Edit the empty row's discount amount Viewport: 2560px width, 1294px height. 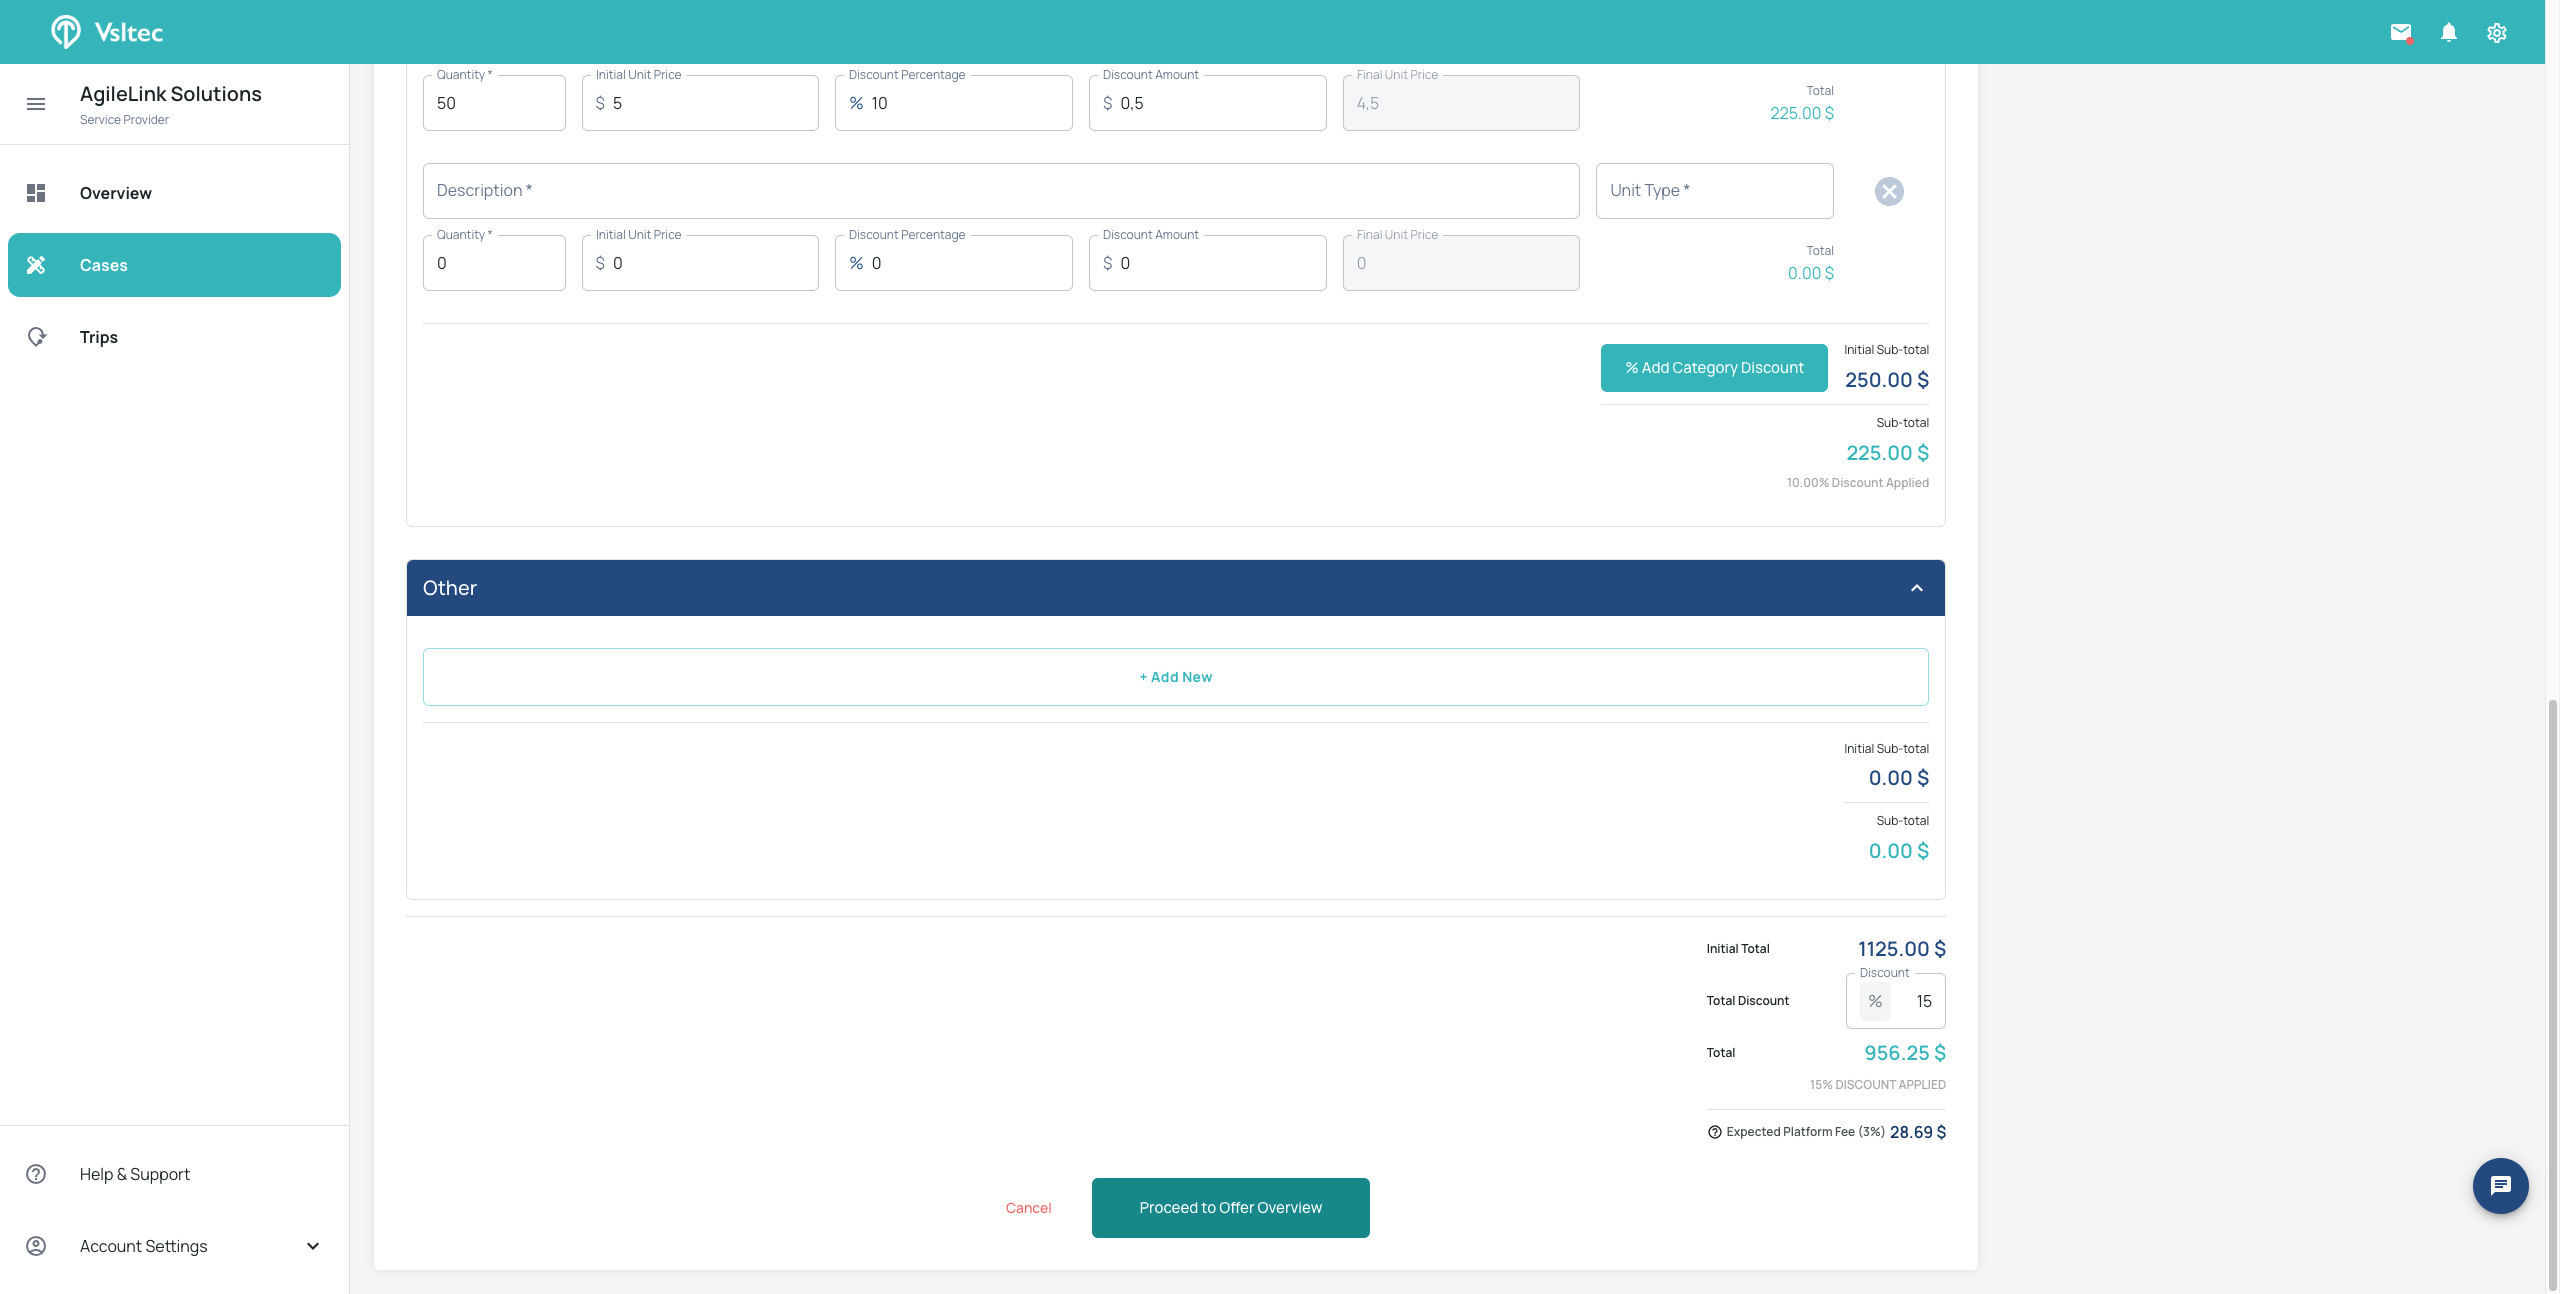pyautogui.click(x=1207, y=263)
